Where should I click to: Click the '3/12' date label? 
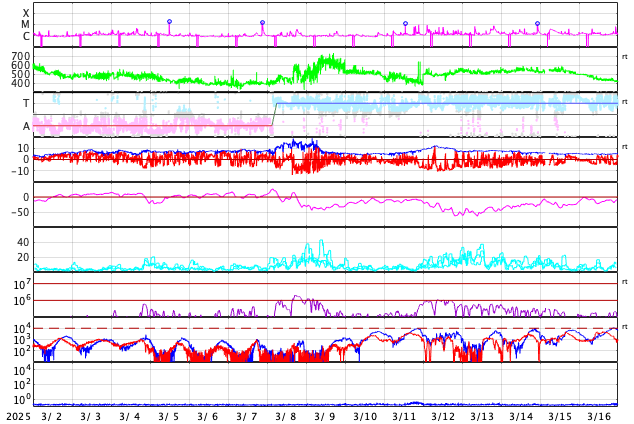[x=443, y=417]
